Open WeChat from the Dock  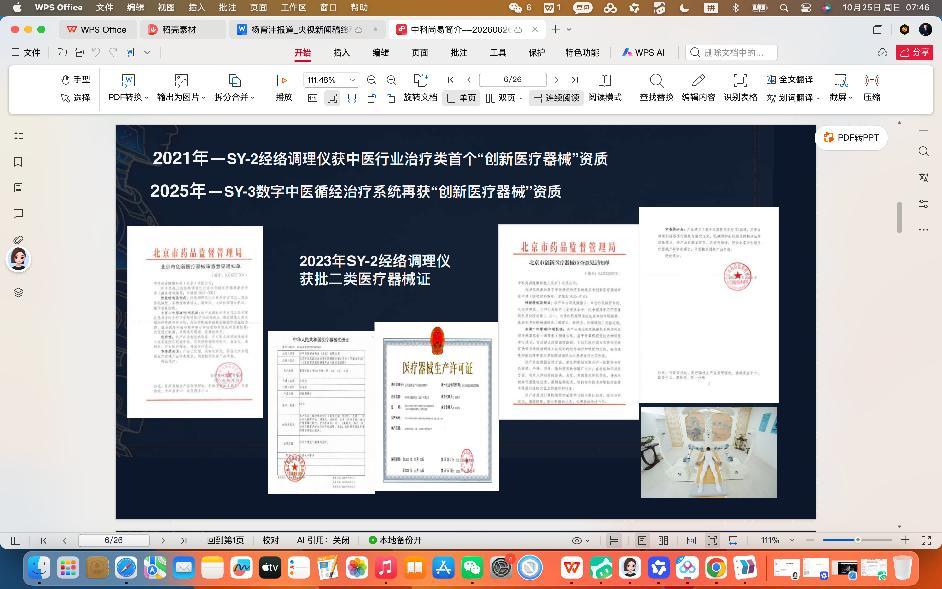pyautogui.click(x=472, y=567)
